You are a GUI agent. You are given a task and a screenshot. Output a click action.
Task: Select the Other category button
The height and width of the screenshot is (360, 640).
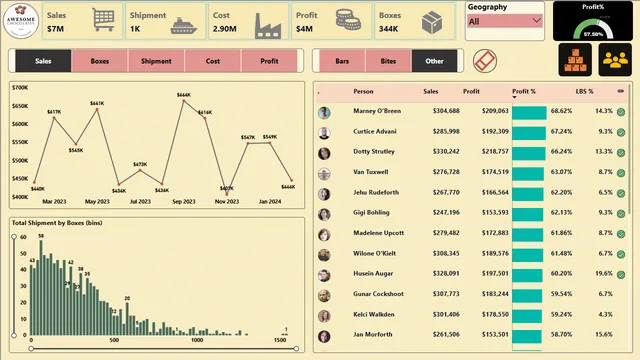[434, 61]
